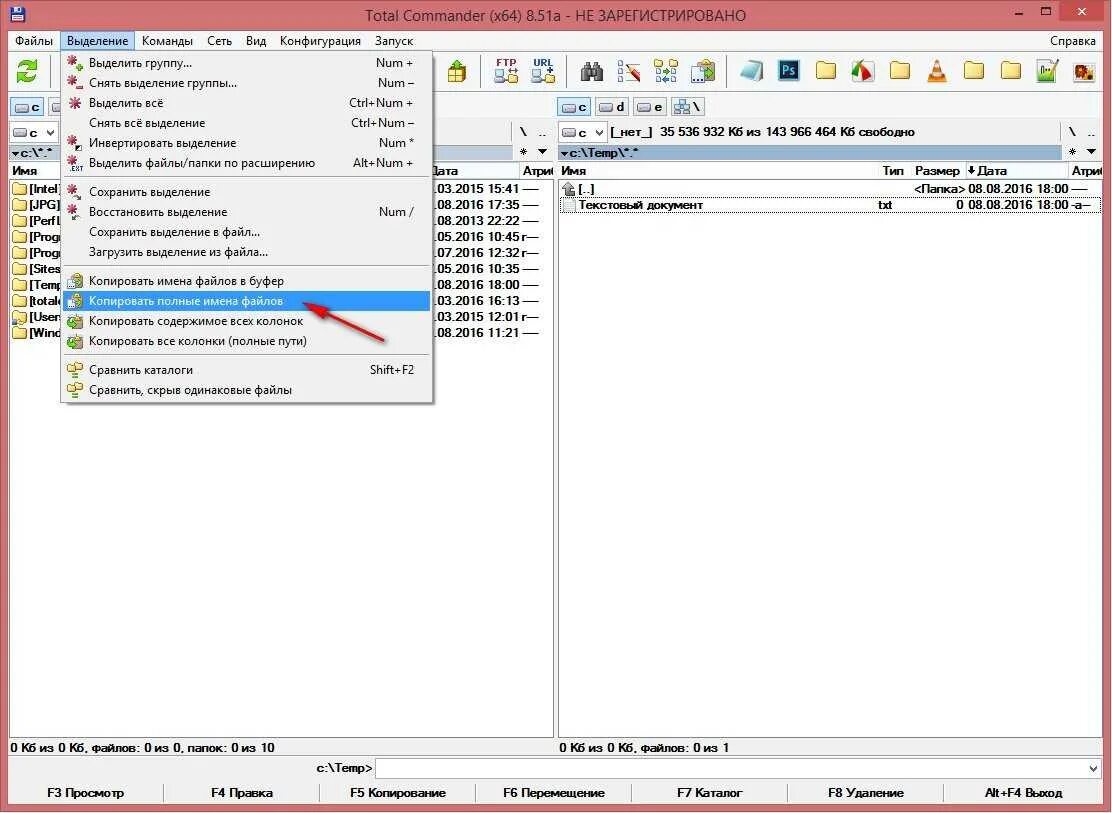The height and width of the screenshot is (813, 1112).
Task: Click the last toolbar icon with red flower
Action: (1084, 71)
